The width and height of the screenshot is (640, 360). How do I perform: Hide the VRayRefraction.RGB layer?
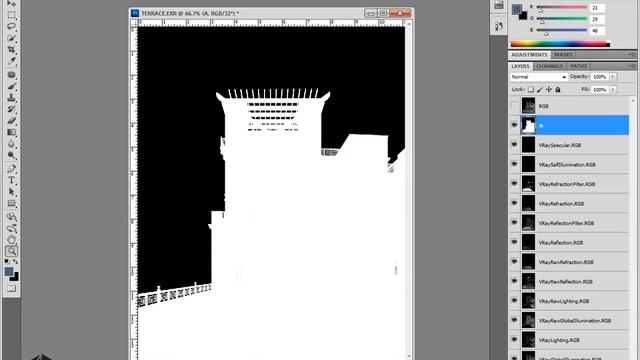pyautogui.click(x=514, y=203)
